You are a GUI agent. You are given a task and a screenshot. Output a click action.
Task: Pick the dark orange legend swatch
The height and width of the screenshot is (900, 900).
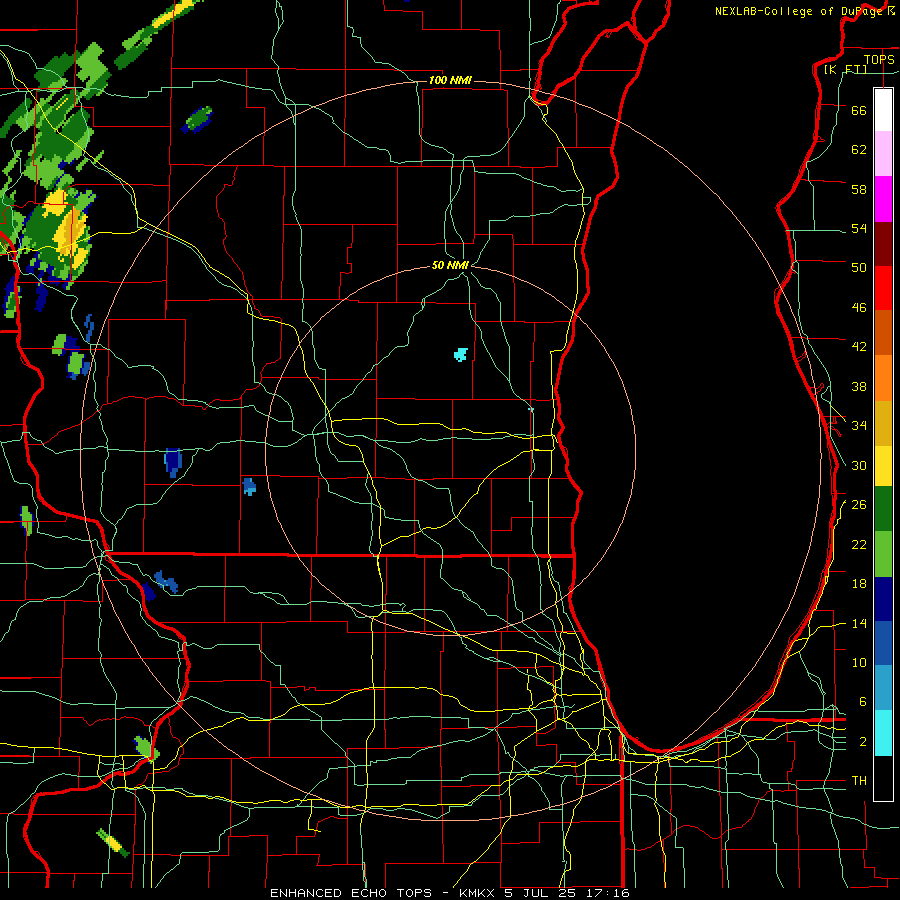pos(883,332)
